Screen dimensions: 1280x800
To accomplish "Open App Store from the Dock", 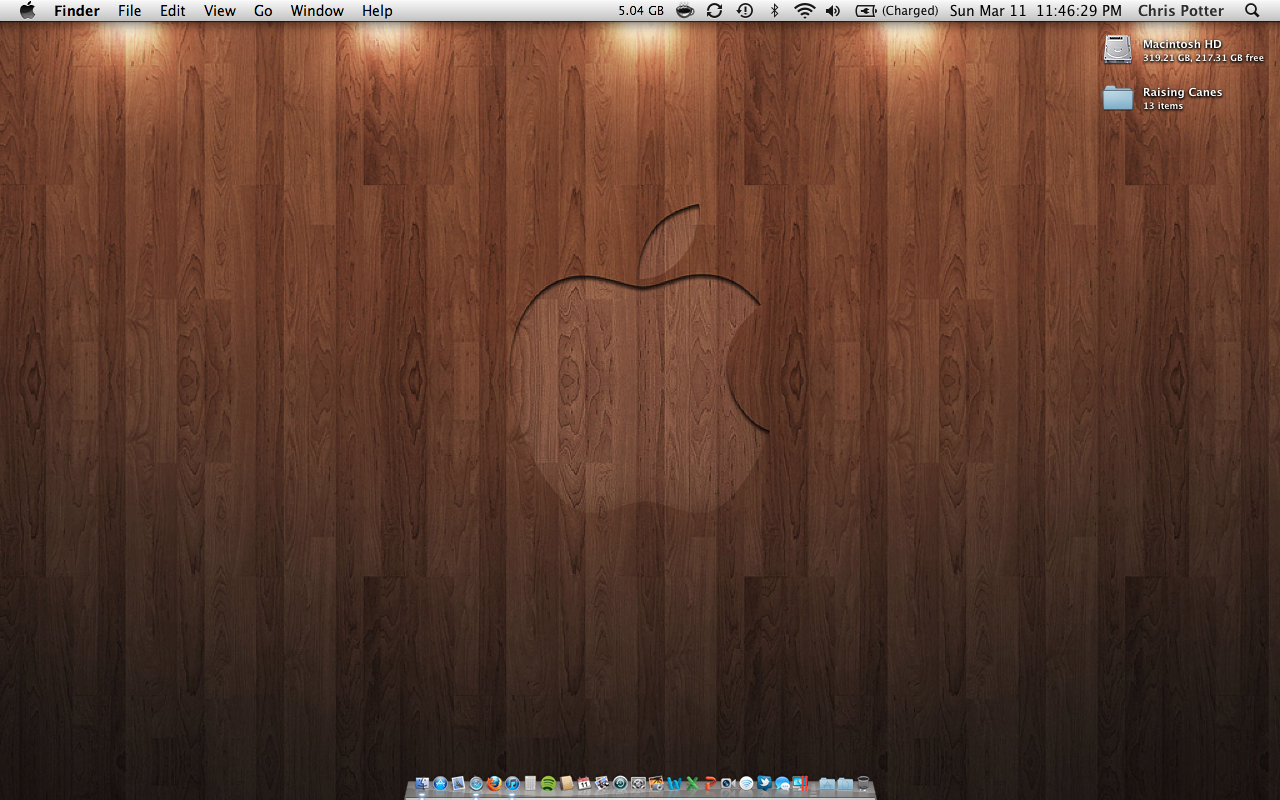I will coord(440,784).
